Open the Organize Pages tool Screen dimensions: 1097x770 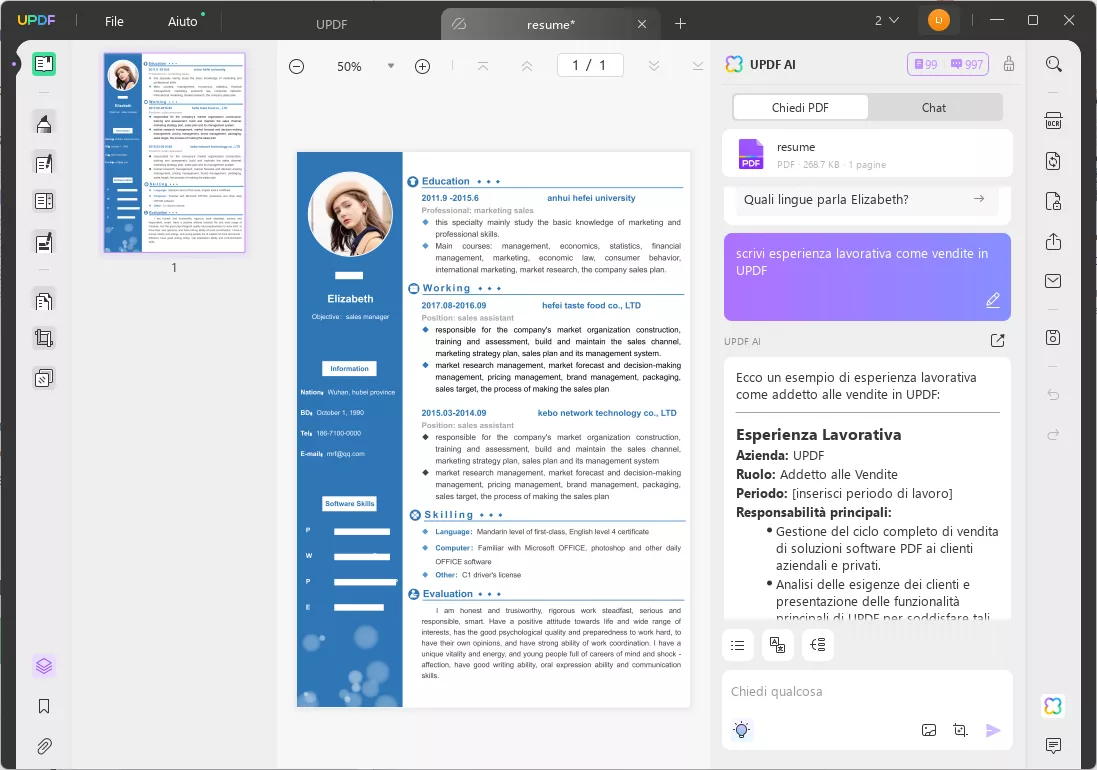tap(44, 301)
